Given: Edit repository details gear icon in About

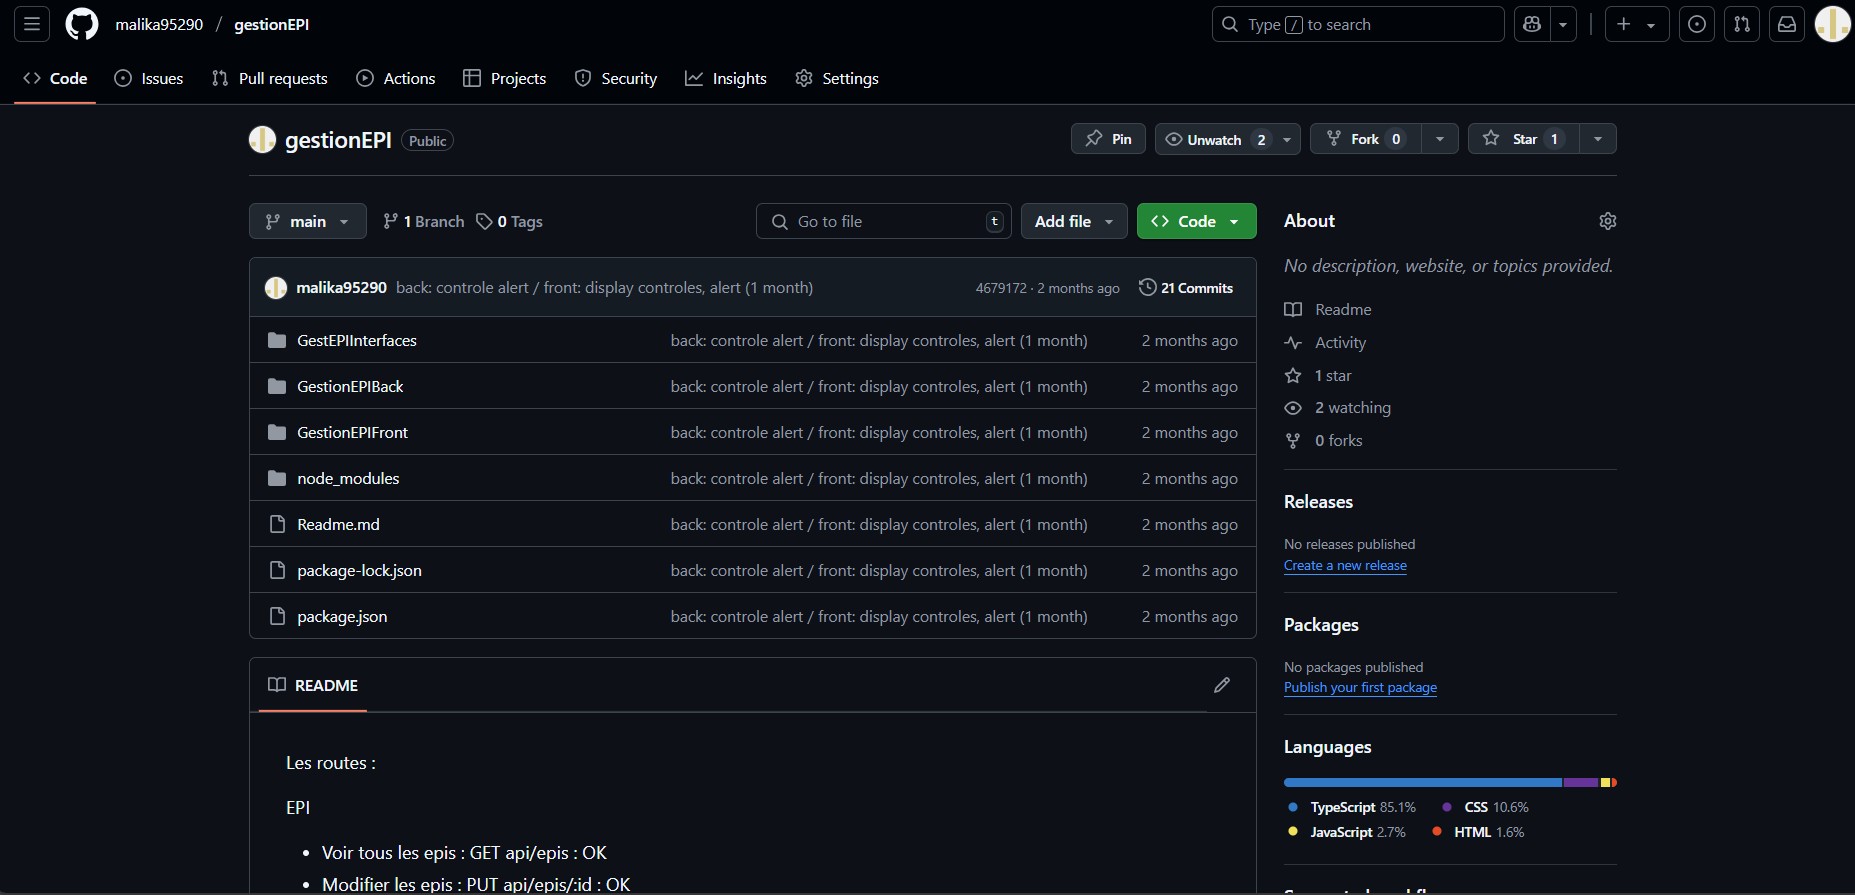Looking at the screenshot, I should coord(1607,221).
